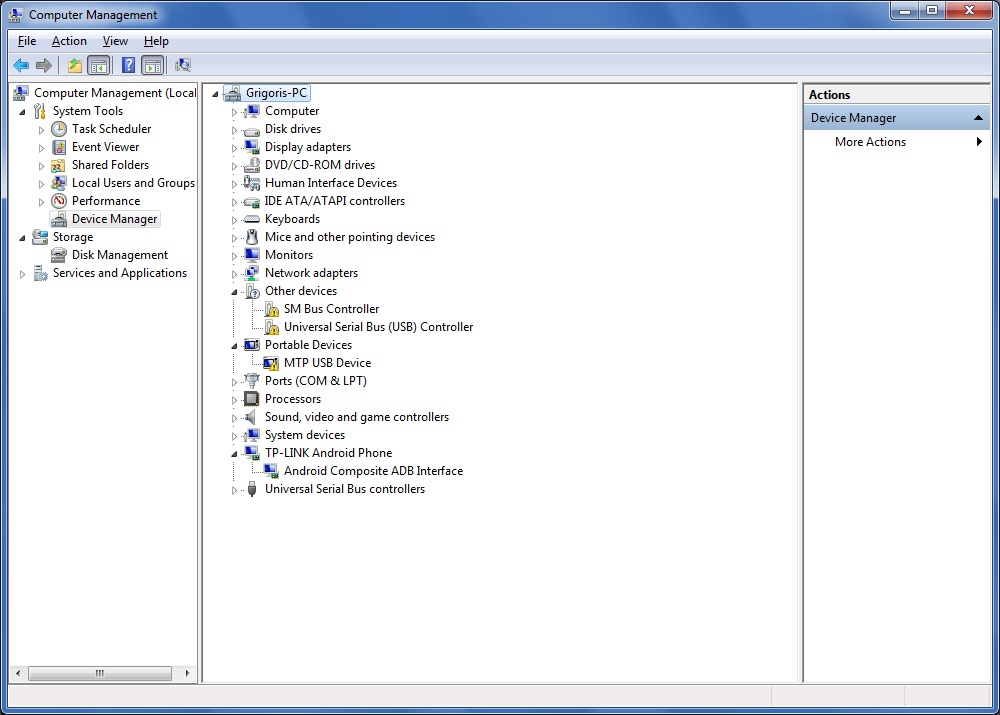Screen dimensions: 1000x715
Task: Click the Up one level folder icon
Action: [74, 66]
